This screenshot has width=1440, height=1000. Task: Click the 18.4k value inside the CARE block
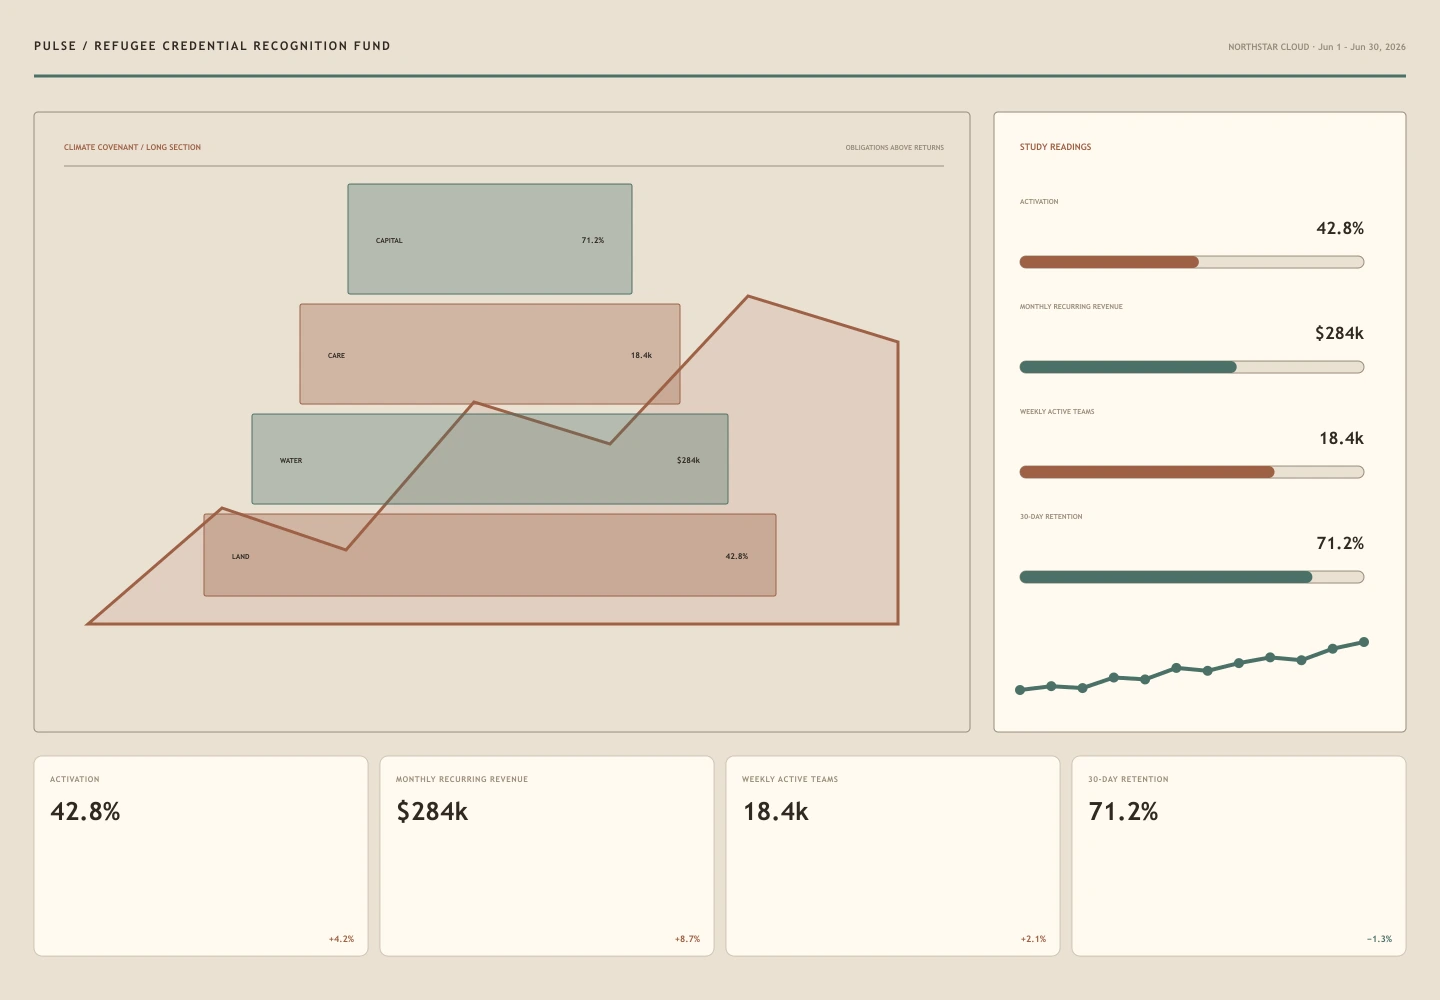tap(641, 356)
